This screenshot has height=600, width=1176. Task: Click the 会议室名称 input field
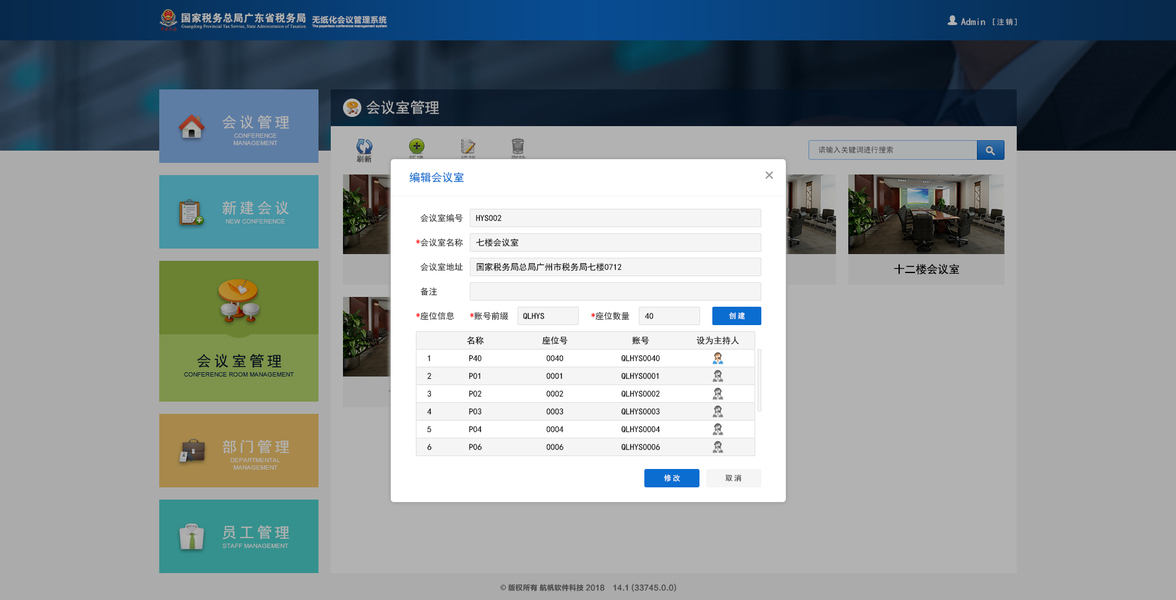point(615,242)
